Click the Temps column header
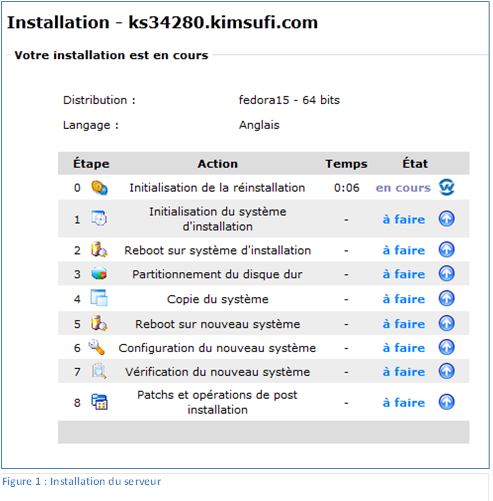 tap(346, 164)
